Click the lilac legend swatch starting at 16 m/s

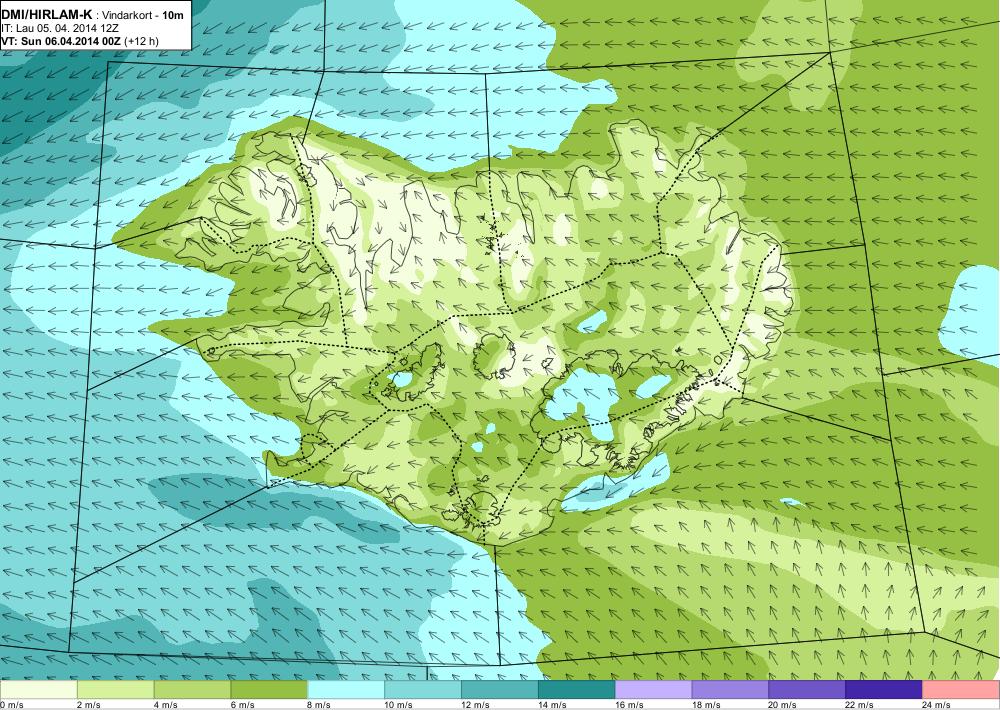654,690
